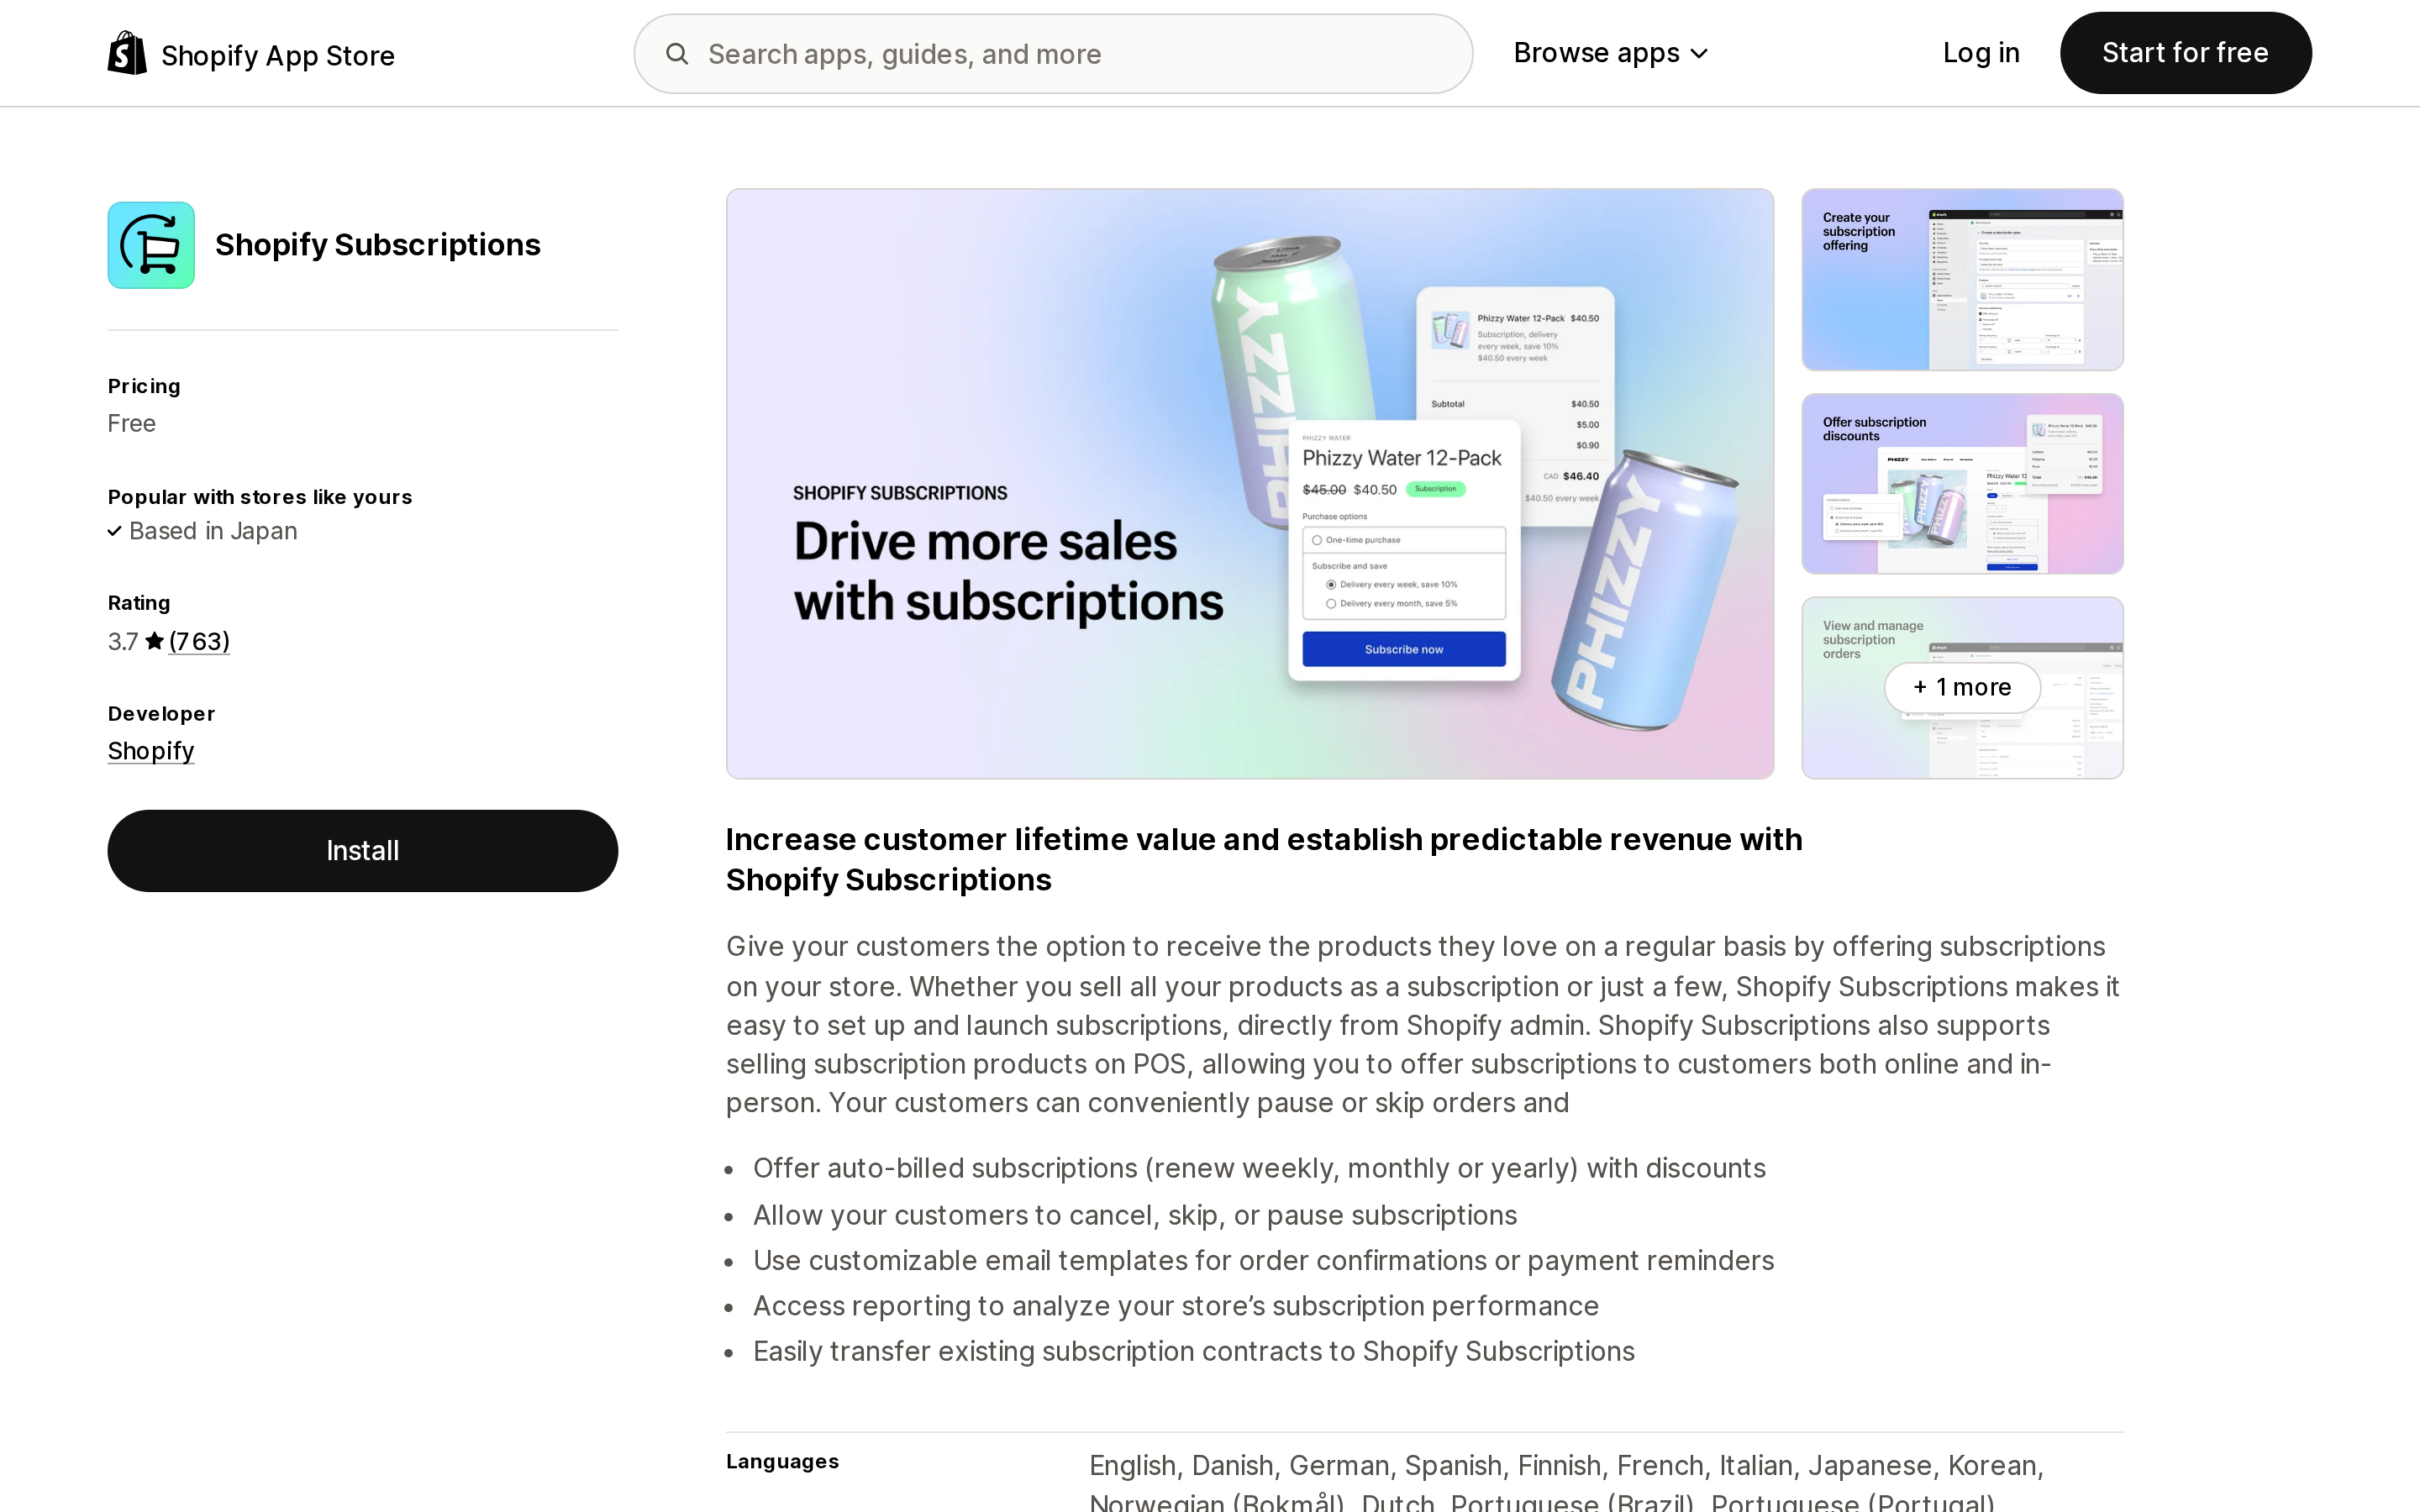Screen dimensions: 2420x1512
Task: Click the Easily transfer existing subscription bullet
Action: click(x=1194, y=1351)
